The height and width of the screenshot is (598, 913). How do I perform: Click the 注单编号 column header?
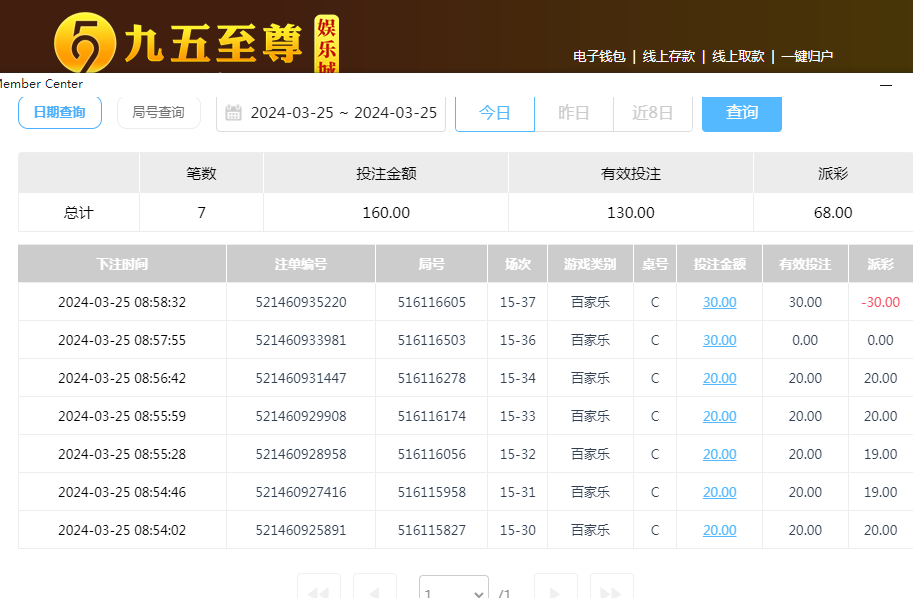[301, 264]
